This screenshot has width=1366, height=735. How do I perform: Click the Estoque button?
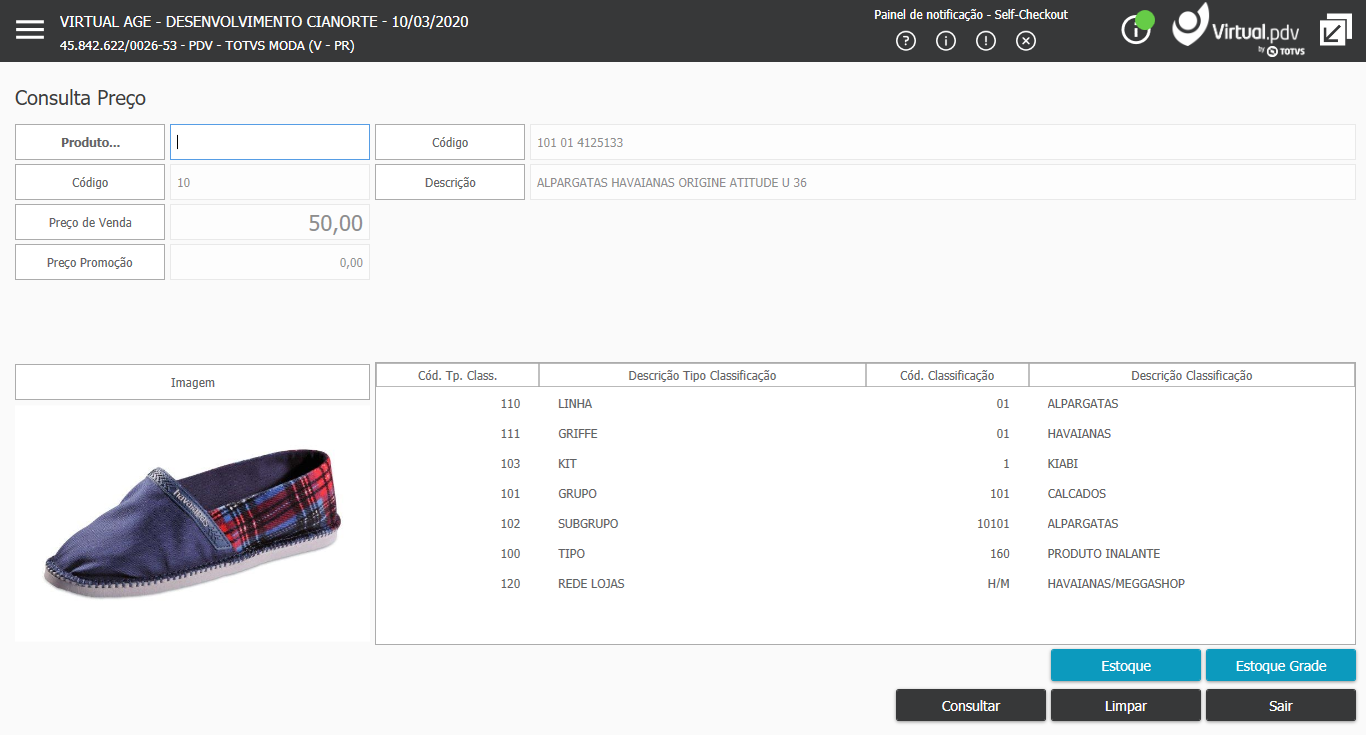tap(1126, 666)
